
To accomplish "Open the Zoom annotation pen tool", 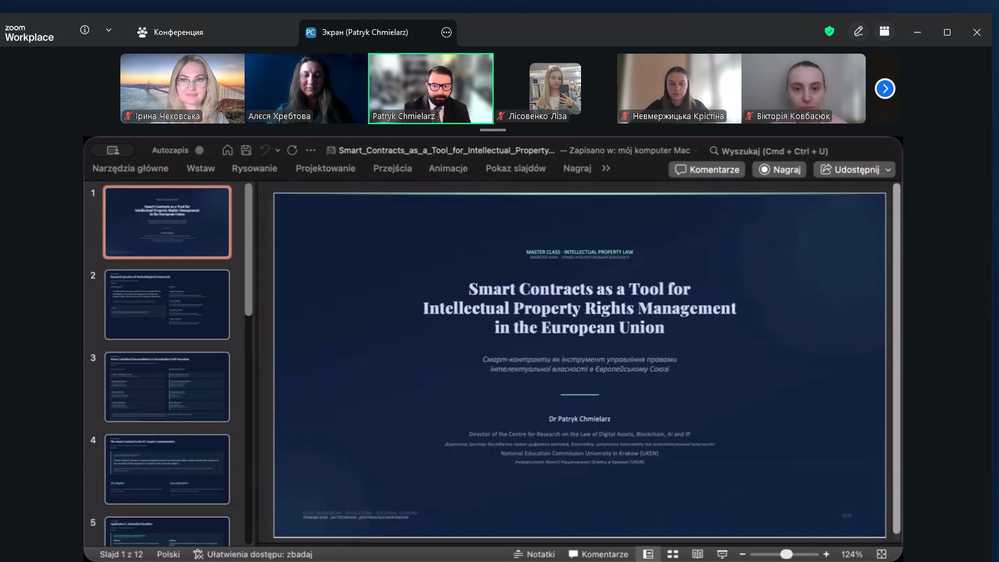I will (x=858, y=32).
